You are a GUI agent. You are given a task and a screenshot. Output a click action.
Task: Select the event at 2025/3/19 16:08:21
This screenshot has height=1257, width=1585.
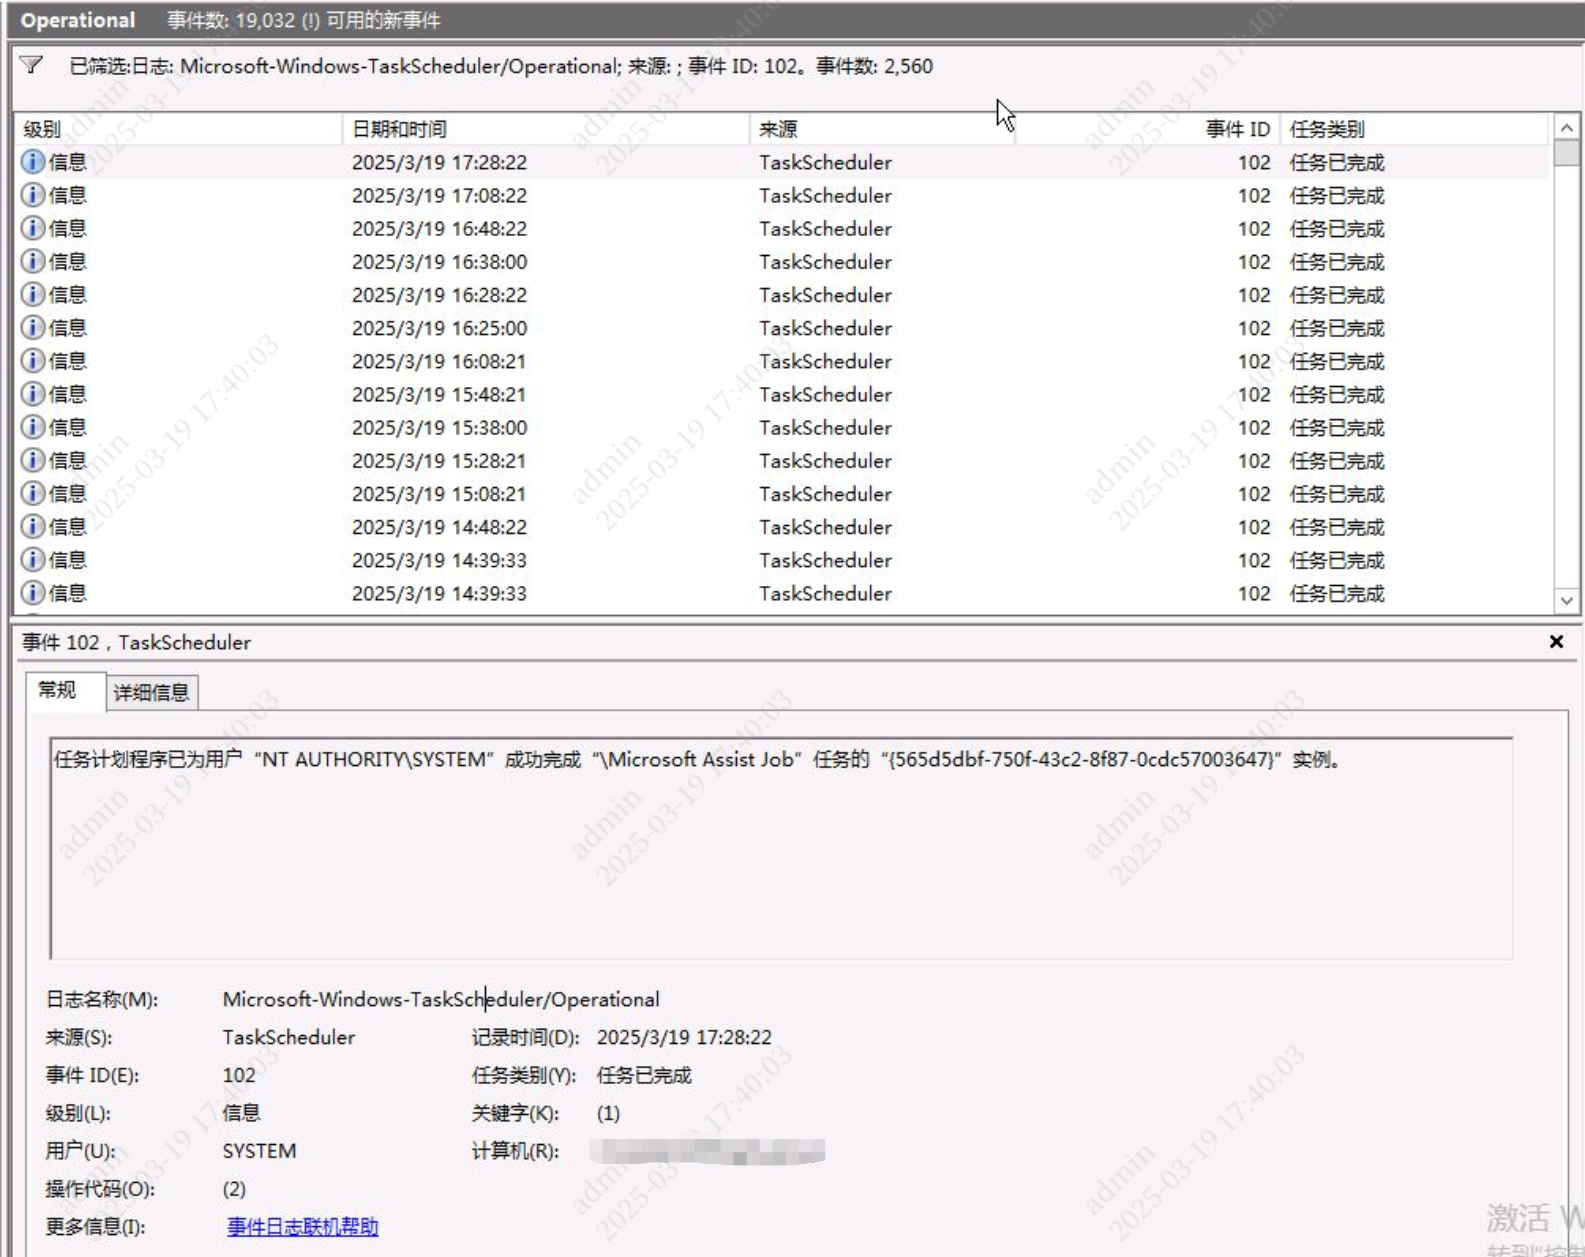pos(439,361)
